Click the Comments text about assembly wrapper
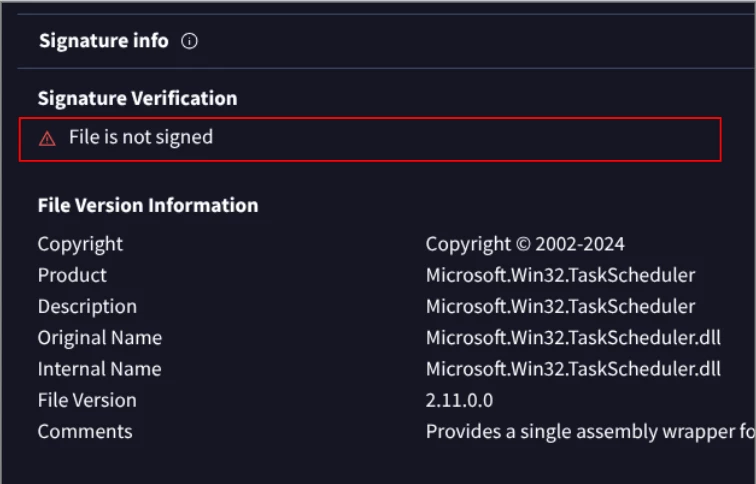The height and width of the screenshot is (484, 756). [x=590, y=432]
